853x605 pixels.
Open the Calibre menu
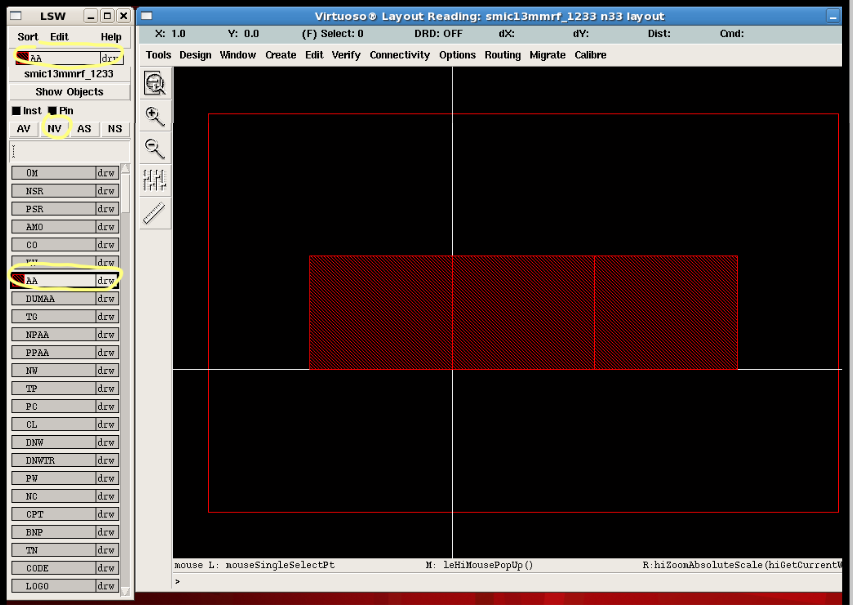591,55
